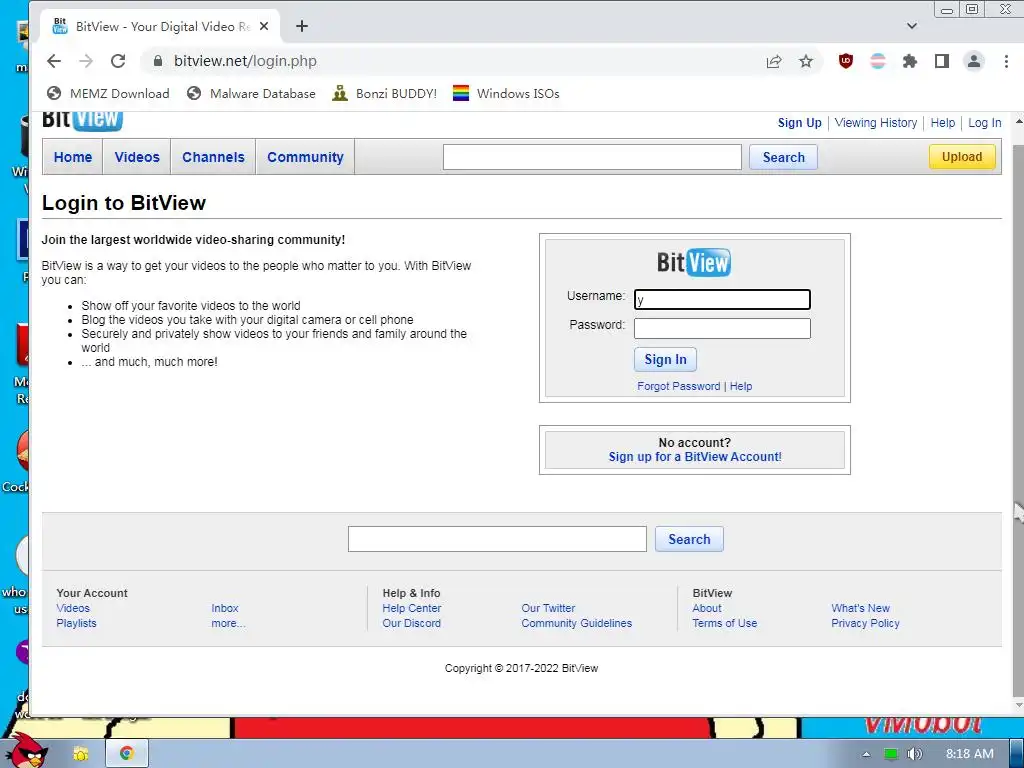
Task: Open the Viewing History link
Action: point(876,123)
